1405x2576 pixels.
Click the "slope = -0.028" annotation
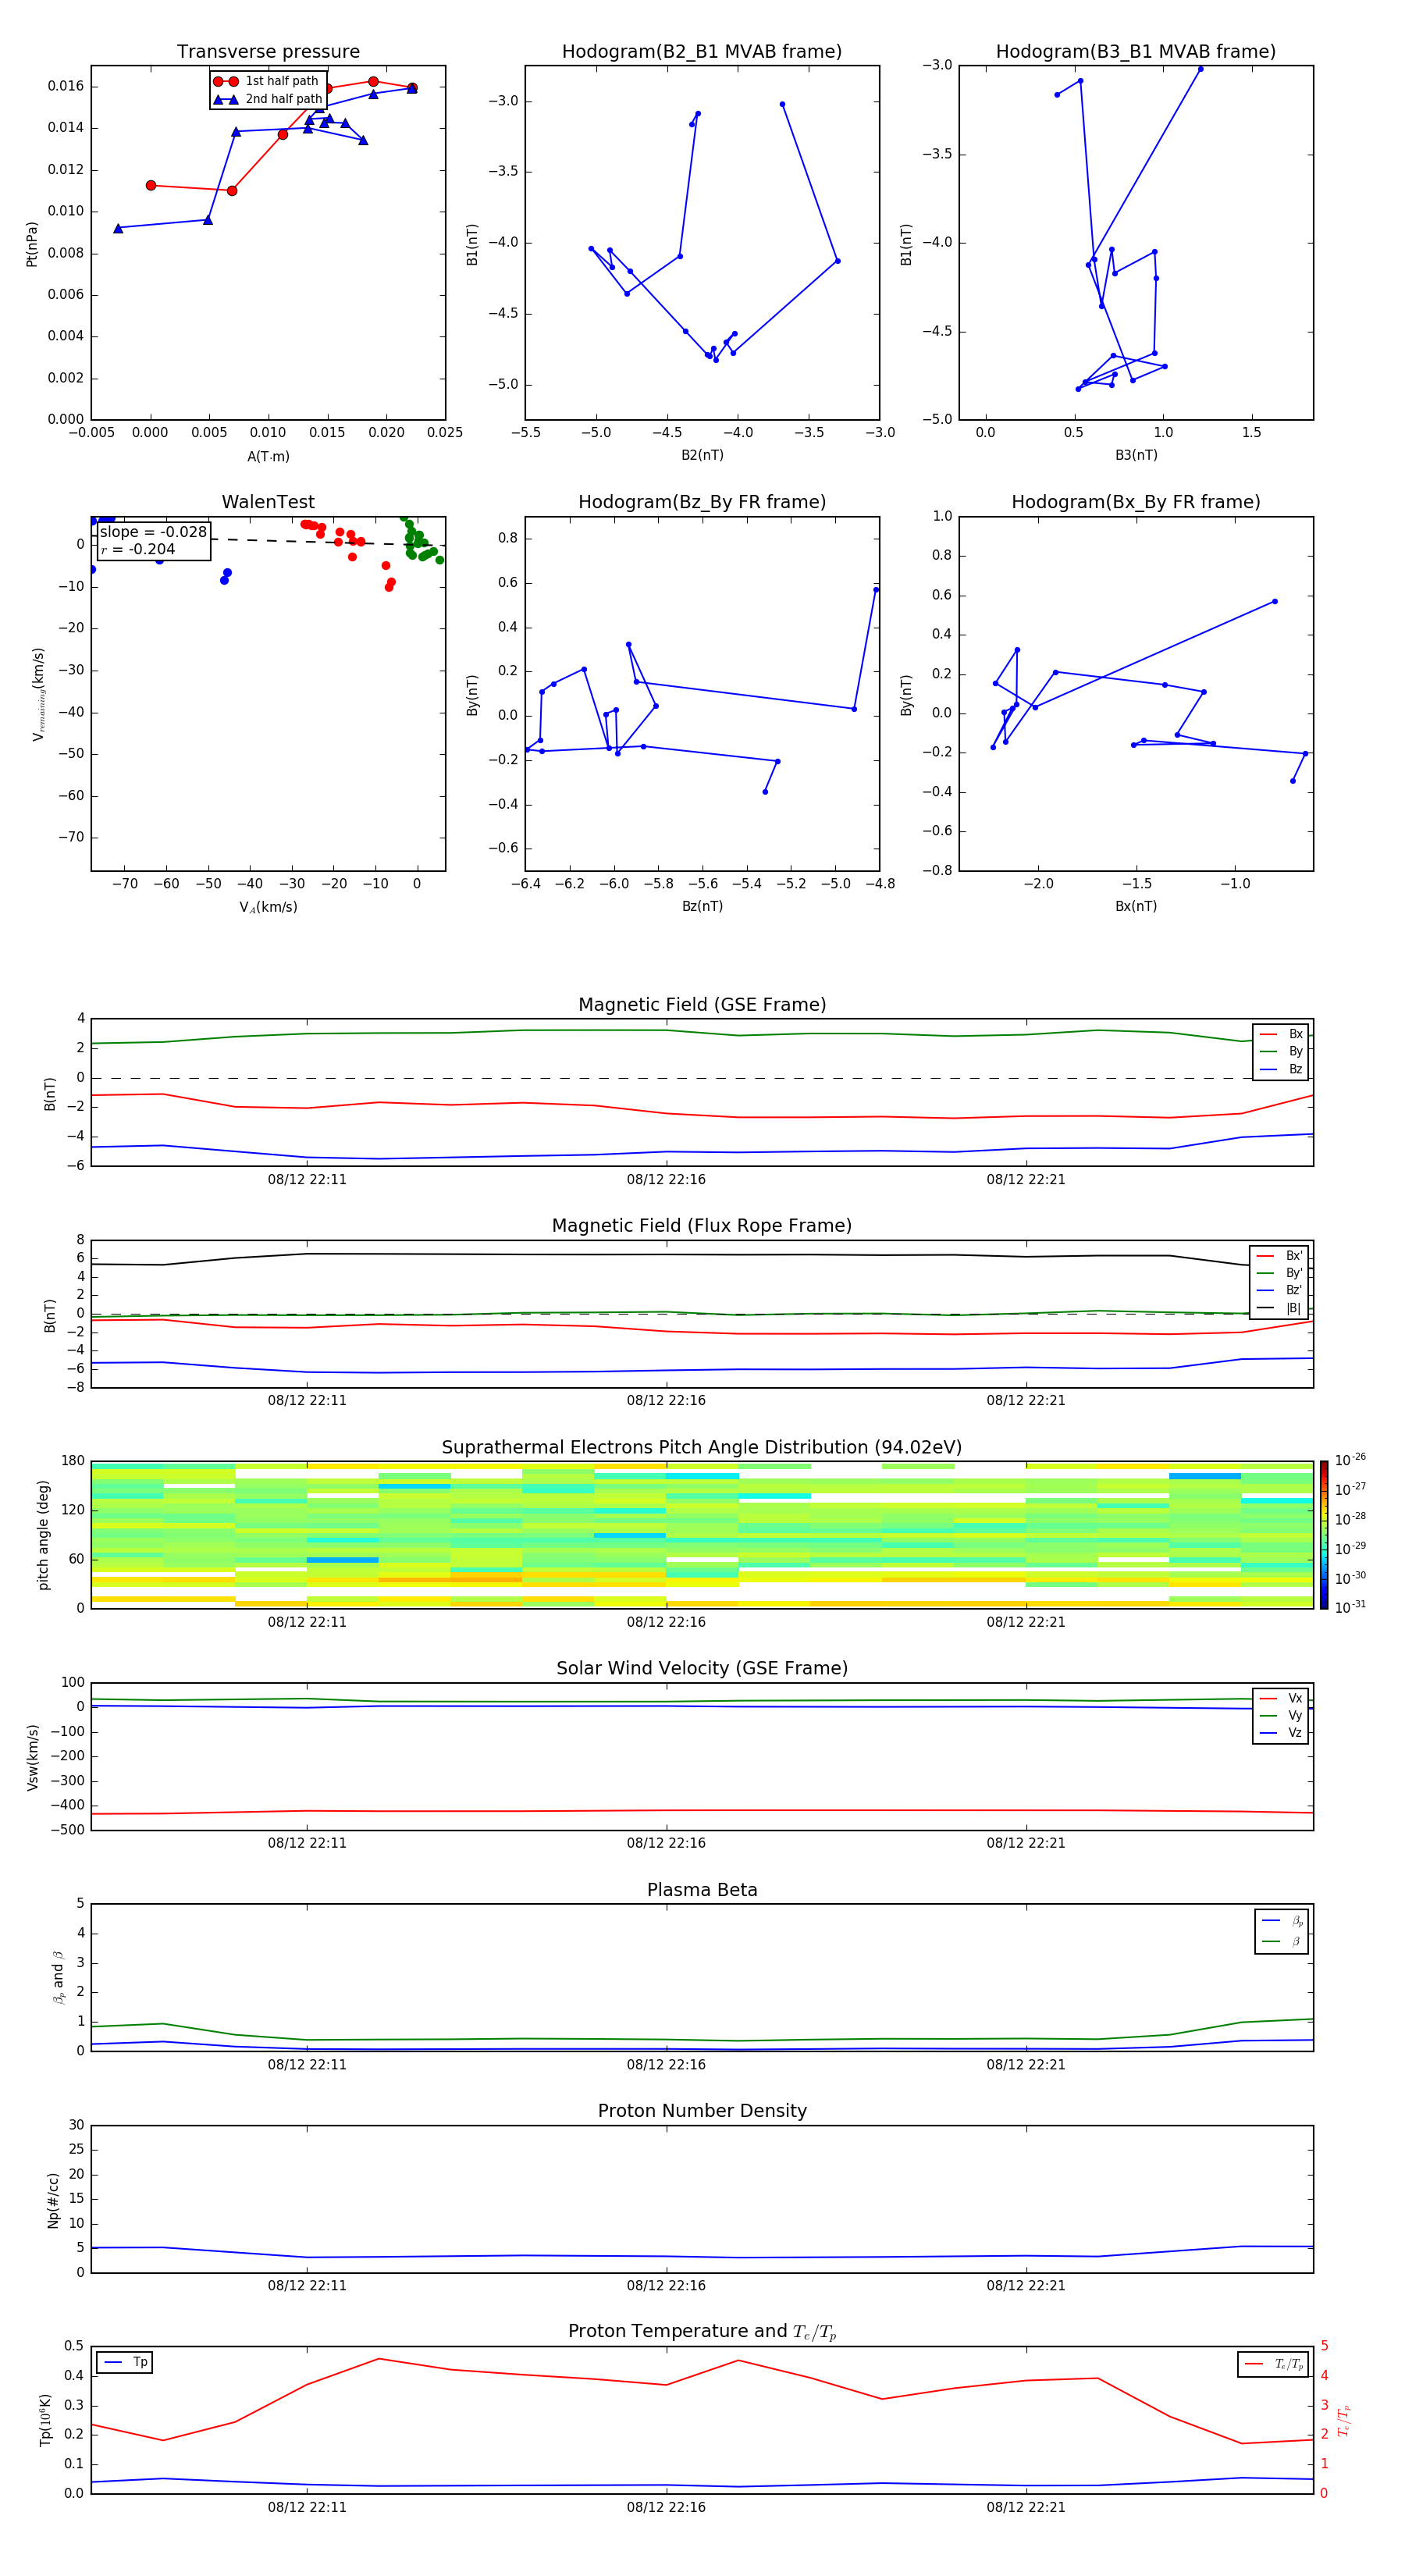153,532
